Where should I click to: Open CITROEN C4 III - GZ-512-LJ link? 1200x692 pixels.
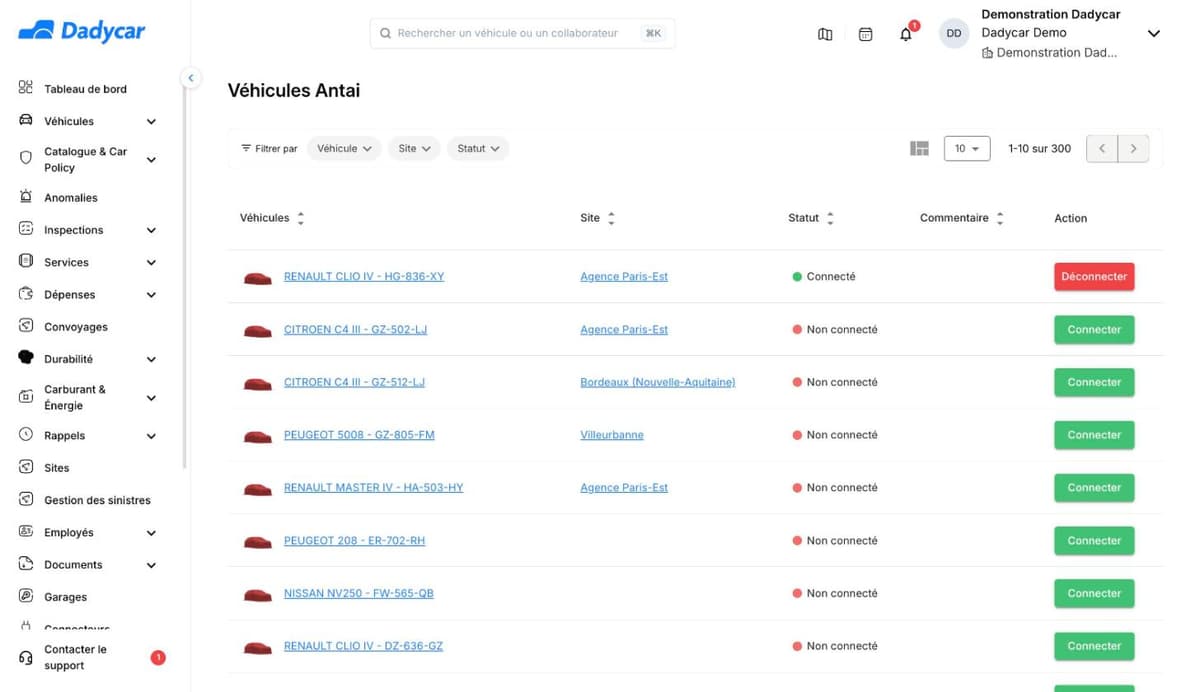point(354,382)
